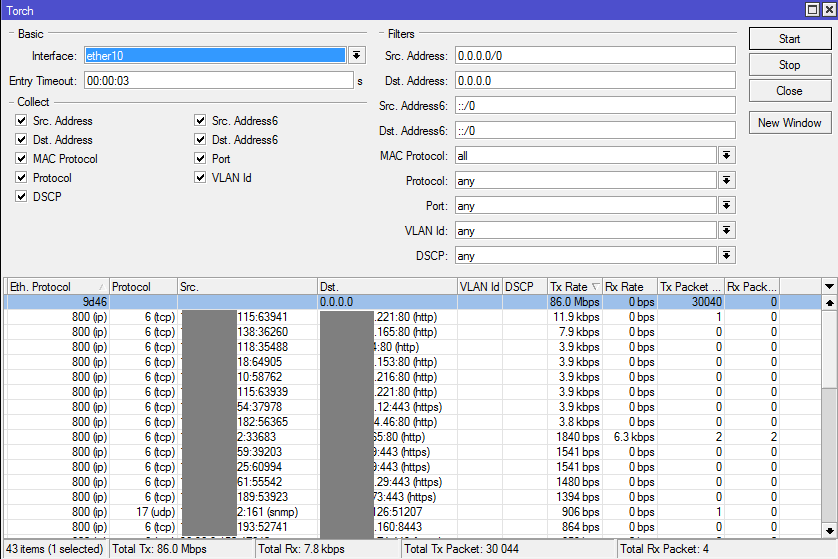The width and height of the screenshot is (838, 559).
Task: Select the row with Tx Rate 1394 bps
Action: tap(413, 496)
